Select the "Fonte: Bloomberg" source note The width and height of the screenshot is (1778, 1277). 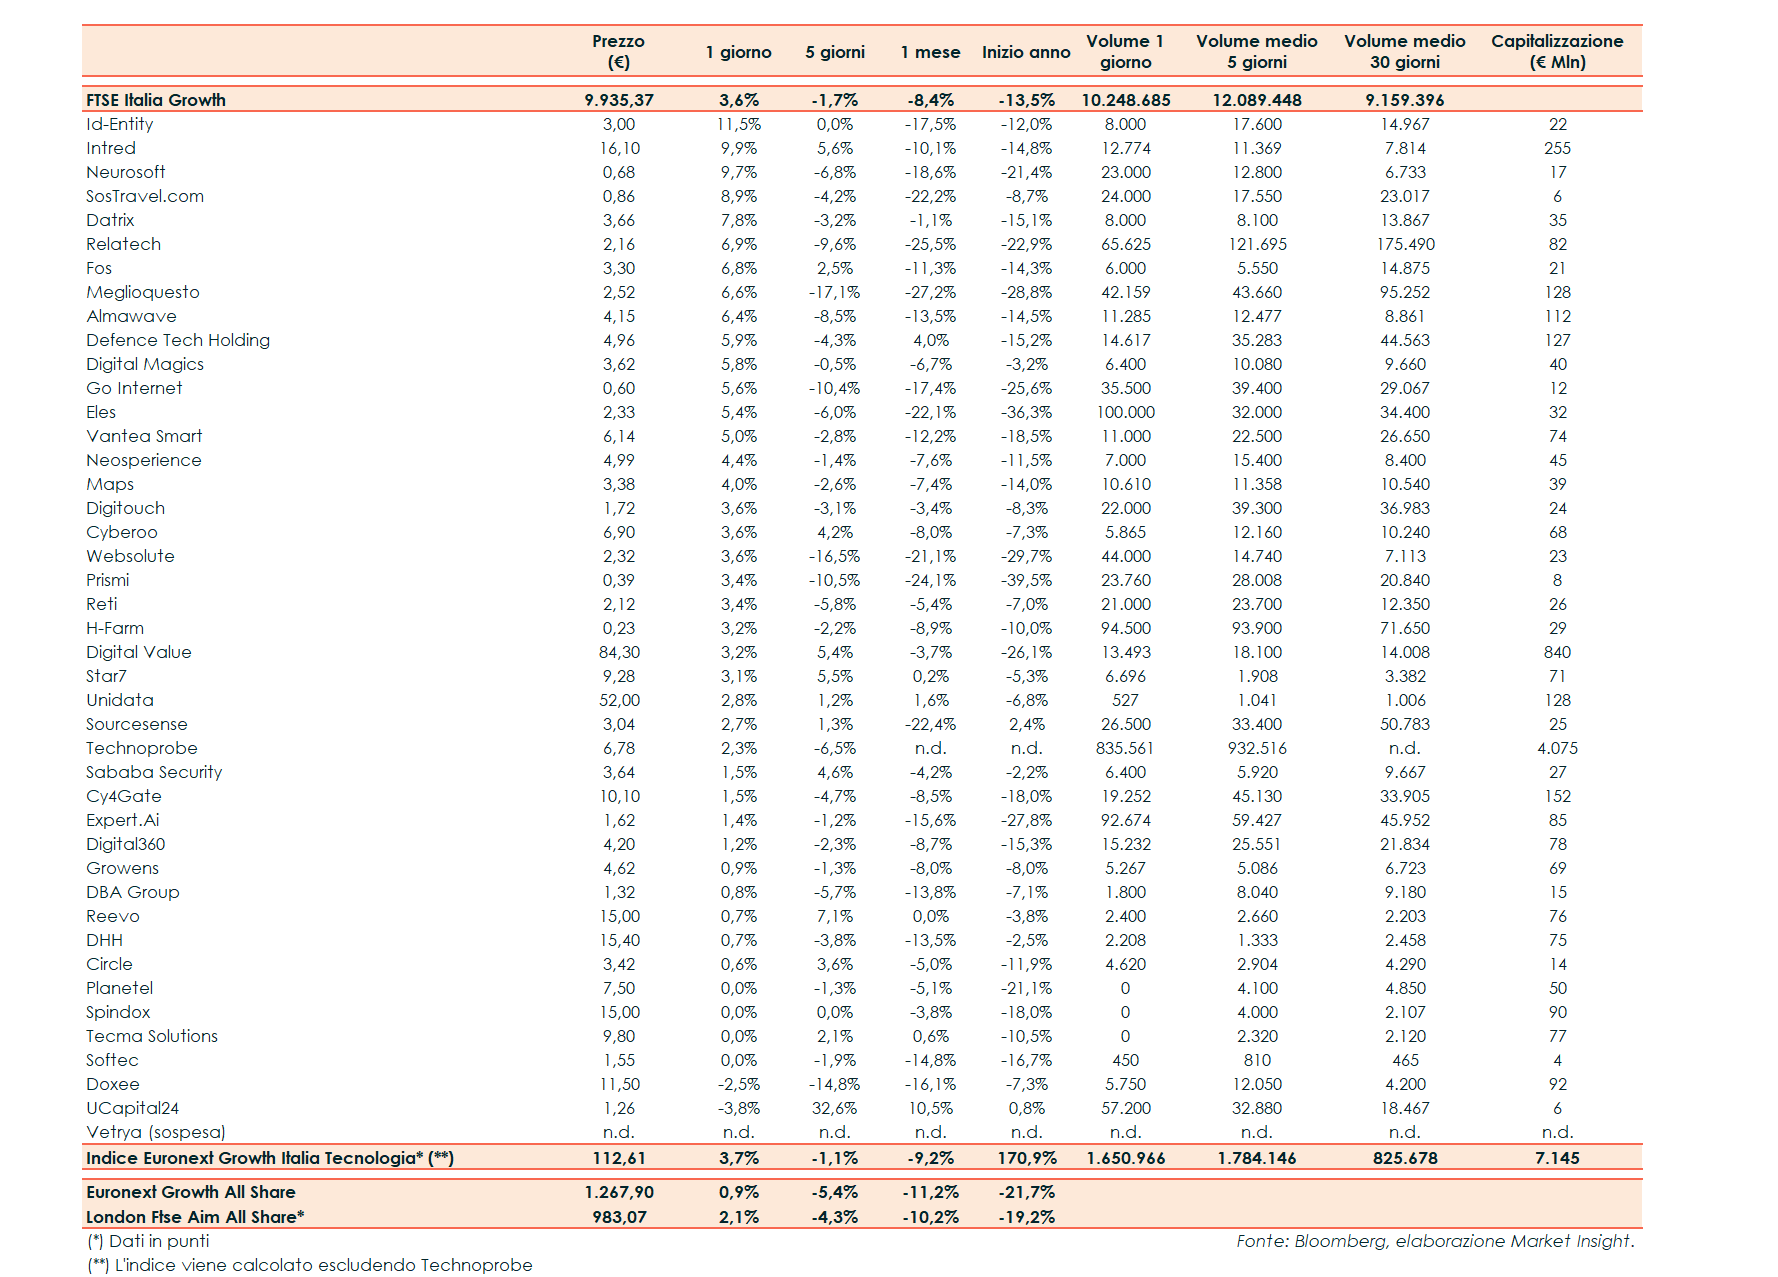(1435, 1241)
